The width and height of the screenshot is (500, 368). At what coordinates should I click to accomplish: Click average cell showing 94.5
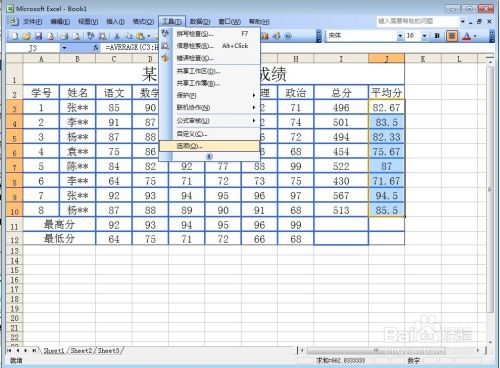click(x=386, y=195)
